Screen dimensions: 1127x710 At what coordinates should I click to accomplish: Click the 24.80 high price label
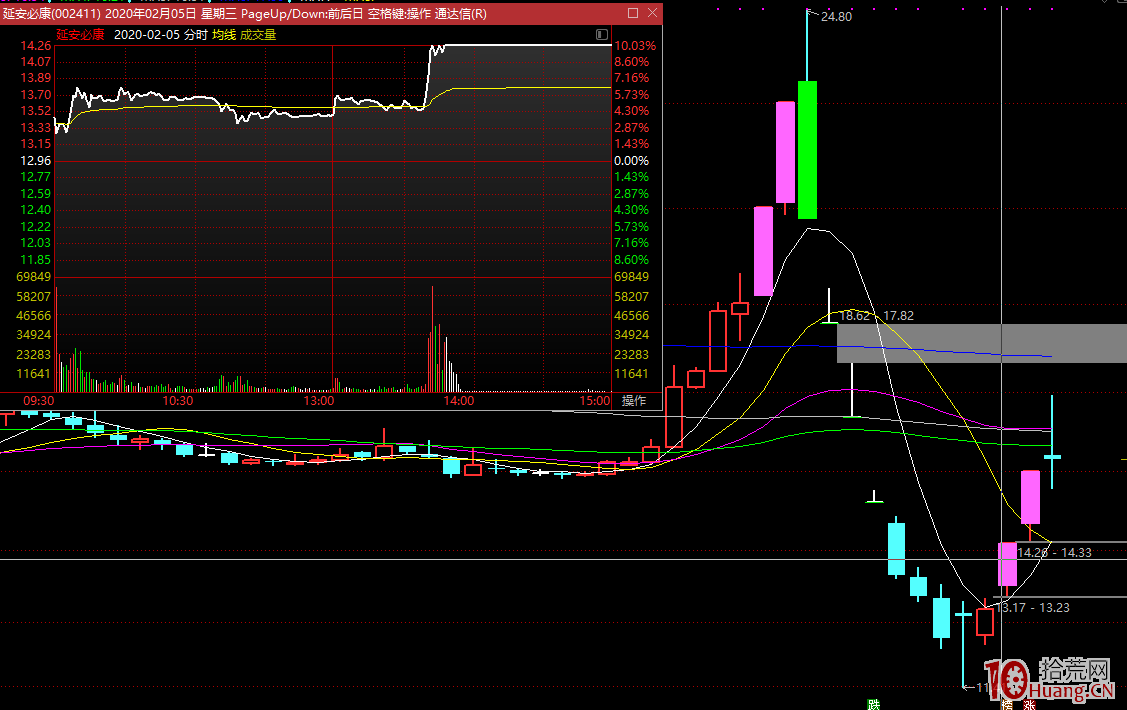(x=836, y=17)
